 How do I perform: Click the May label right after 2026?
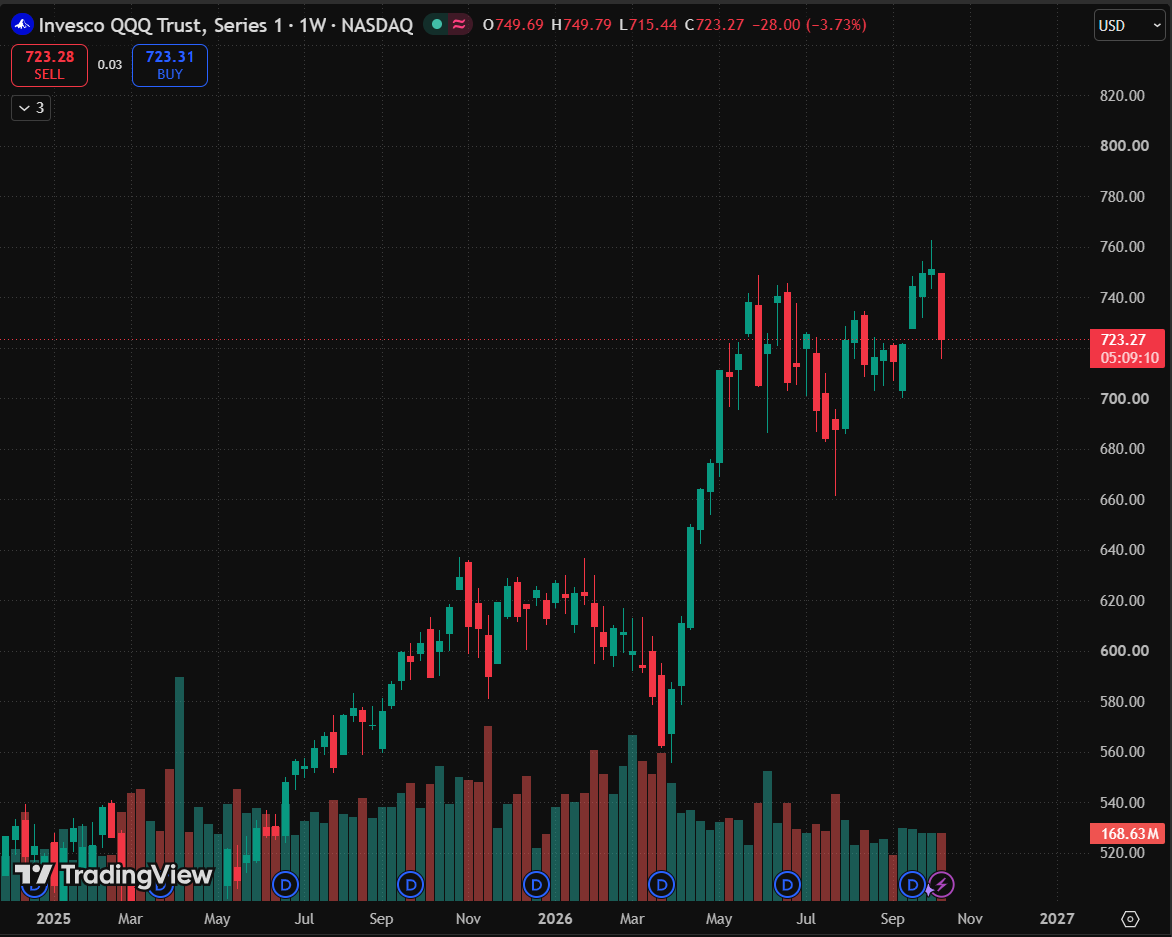(x=718, y=918)
